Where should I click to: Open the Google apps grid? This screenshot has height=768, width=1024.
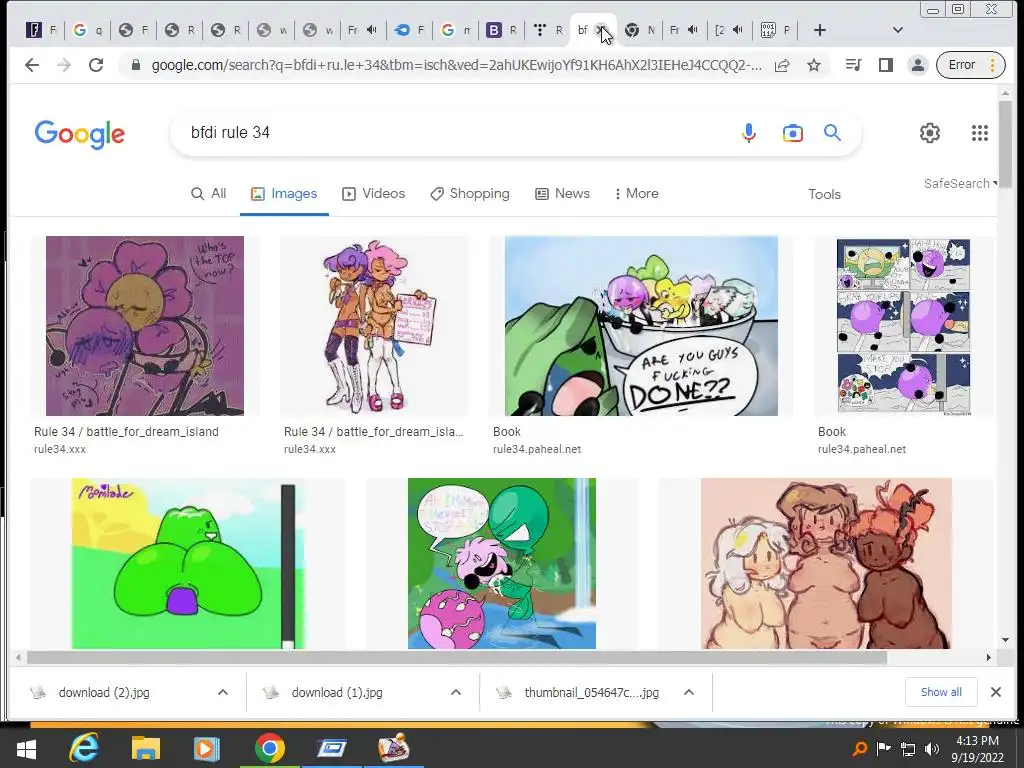coord(980,133)
